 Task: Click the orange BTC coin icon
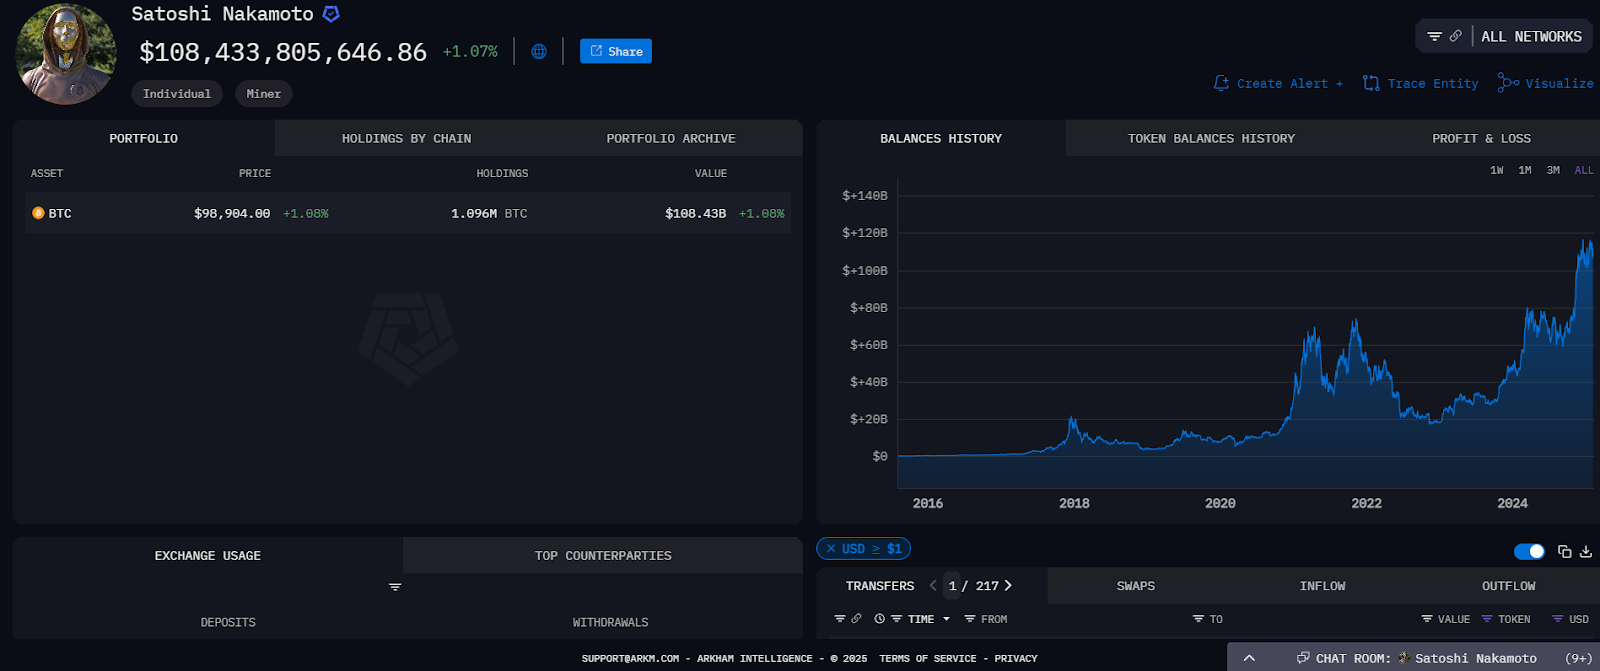tap(38, 213)
